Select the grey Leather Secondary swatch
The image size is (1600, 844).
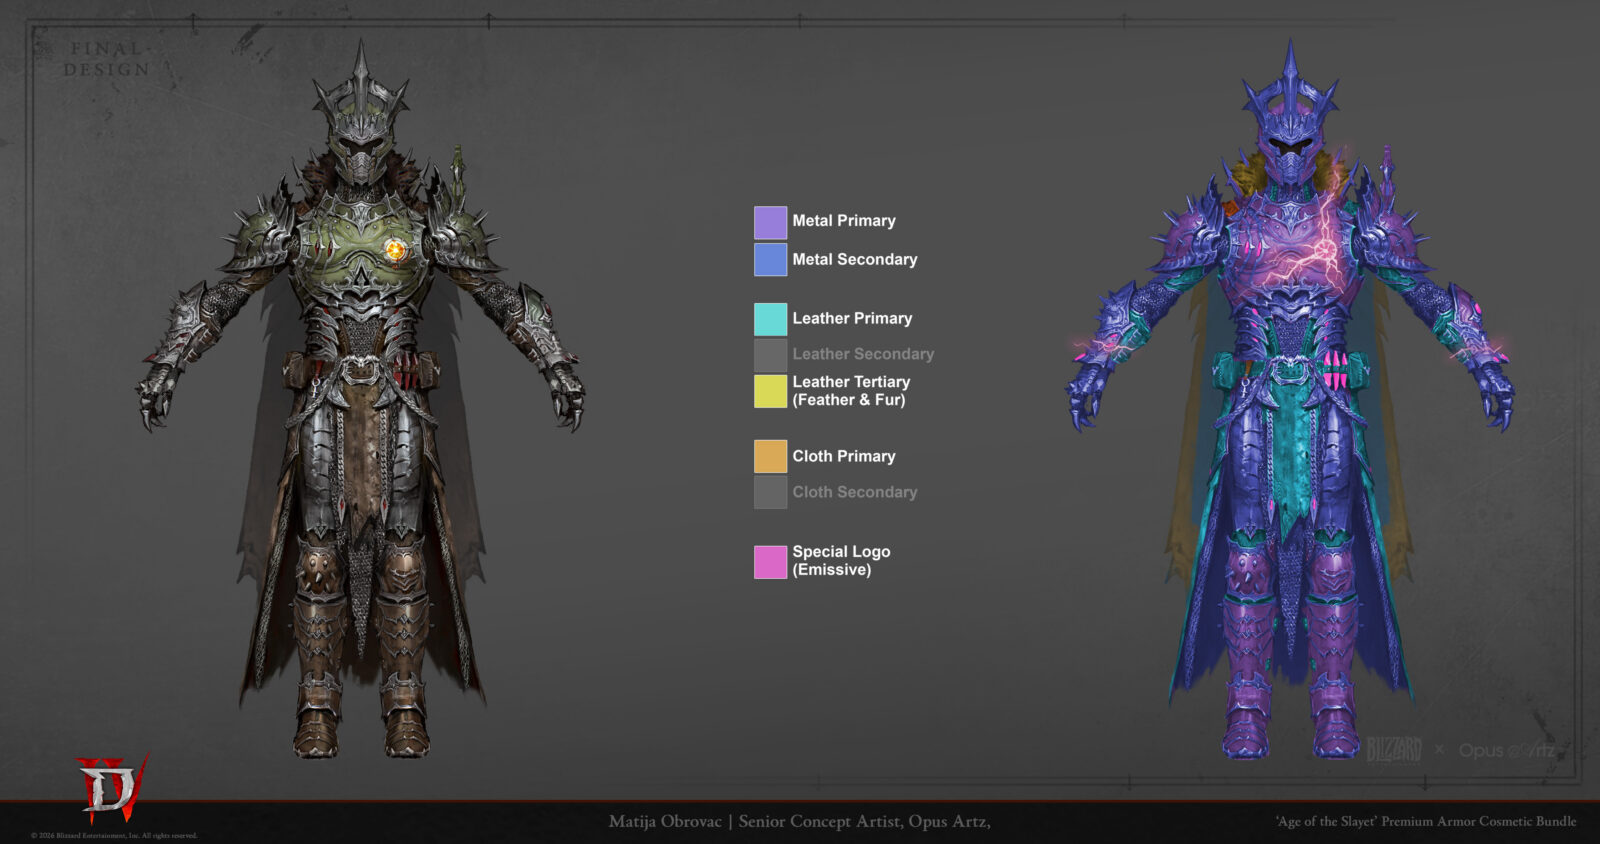770,355
